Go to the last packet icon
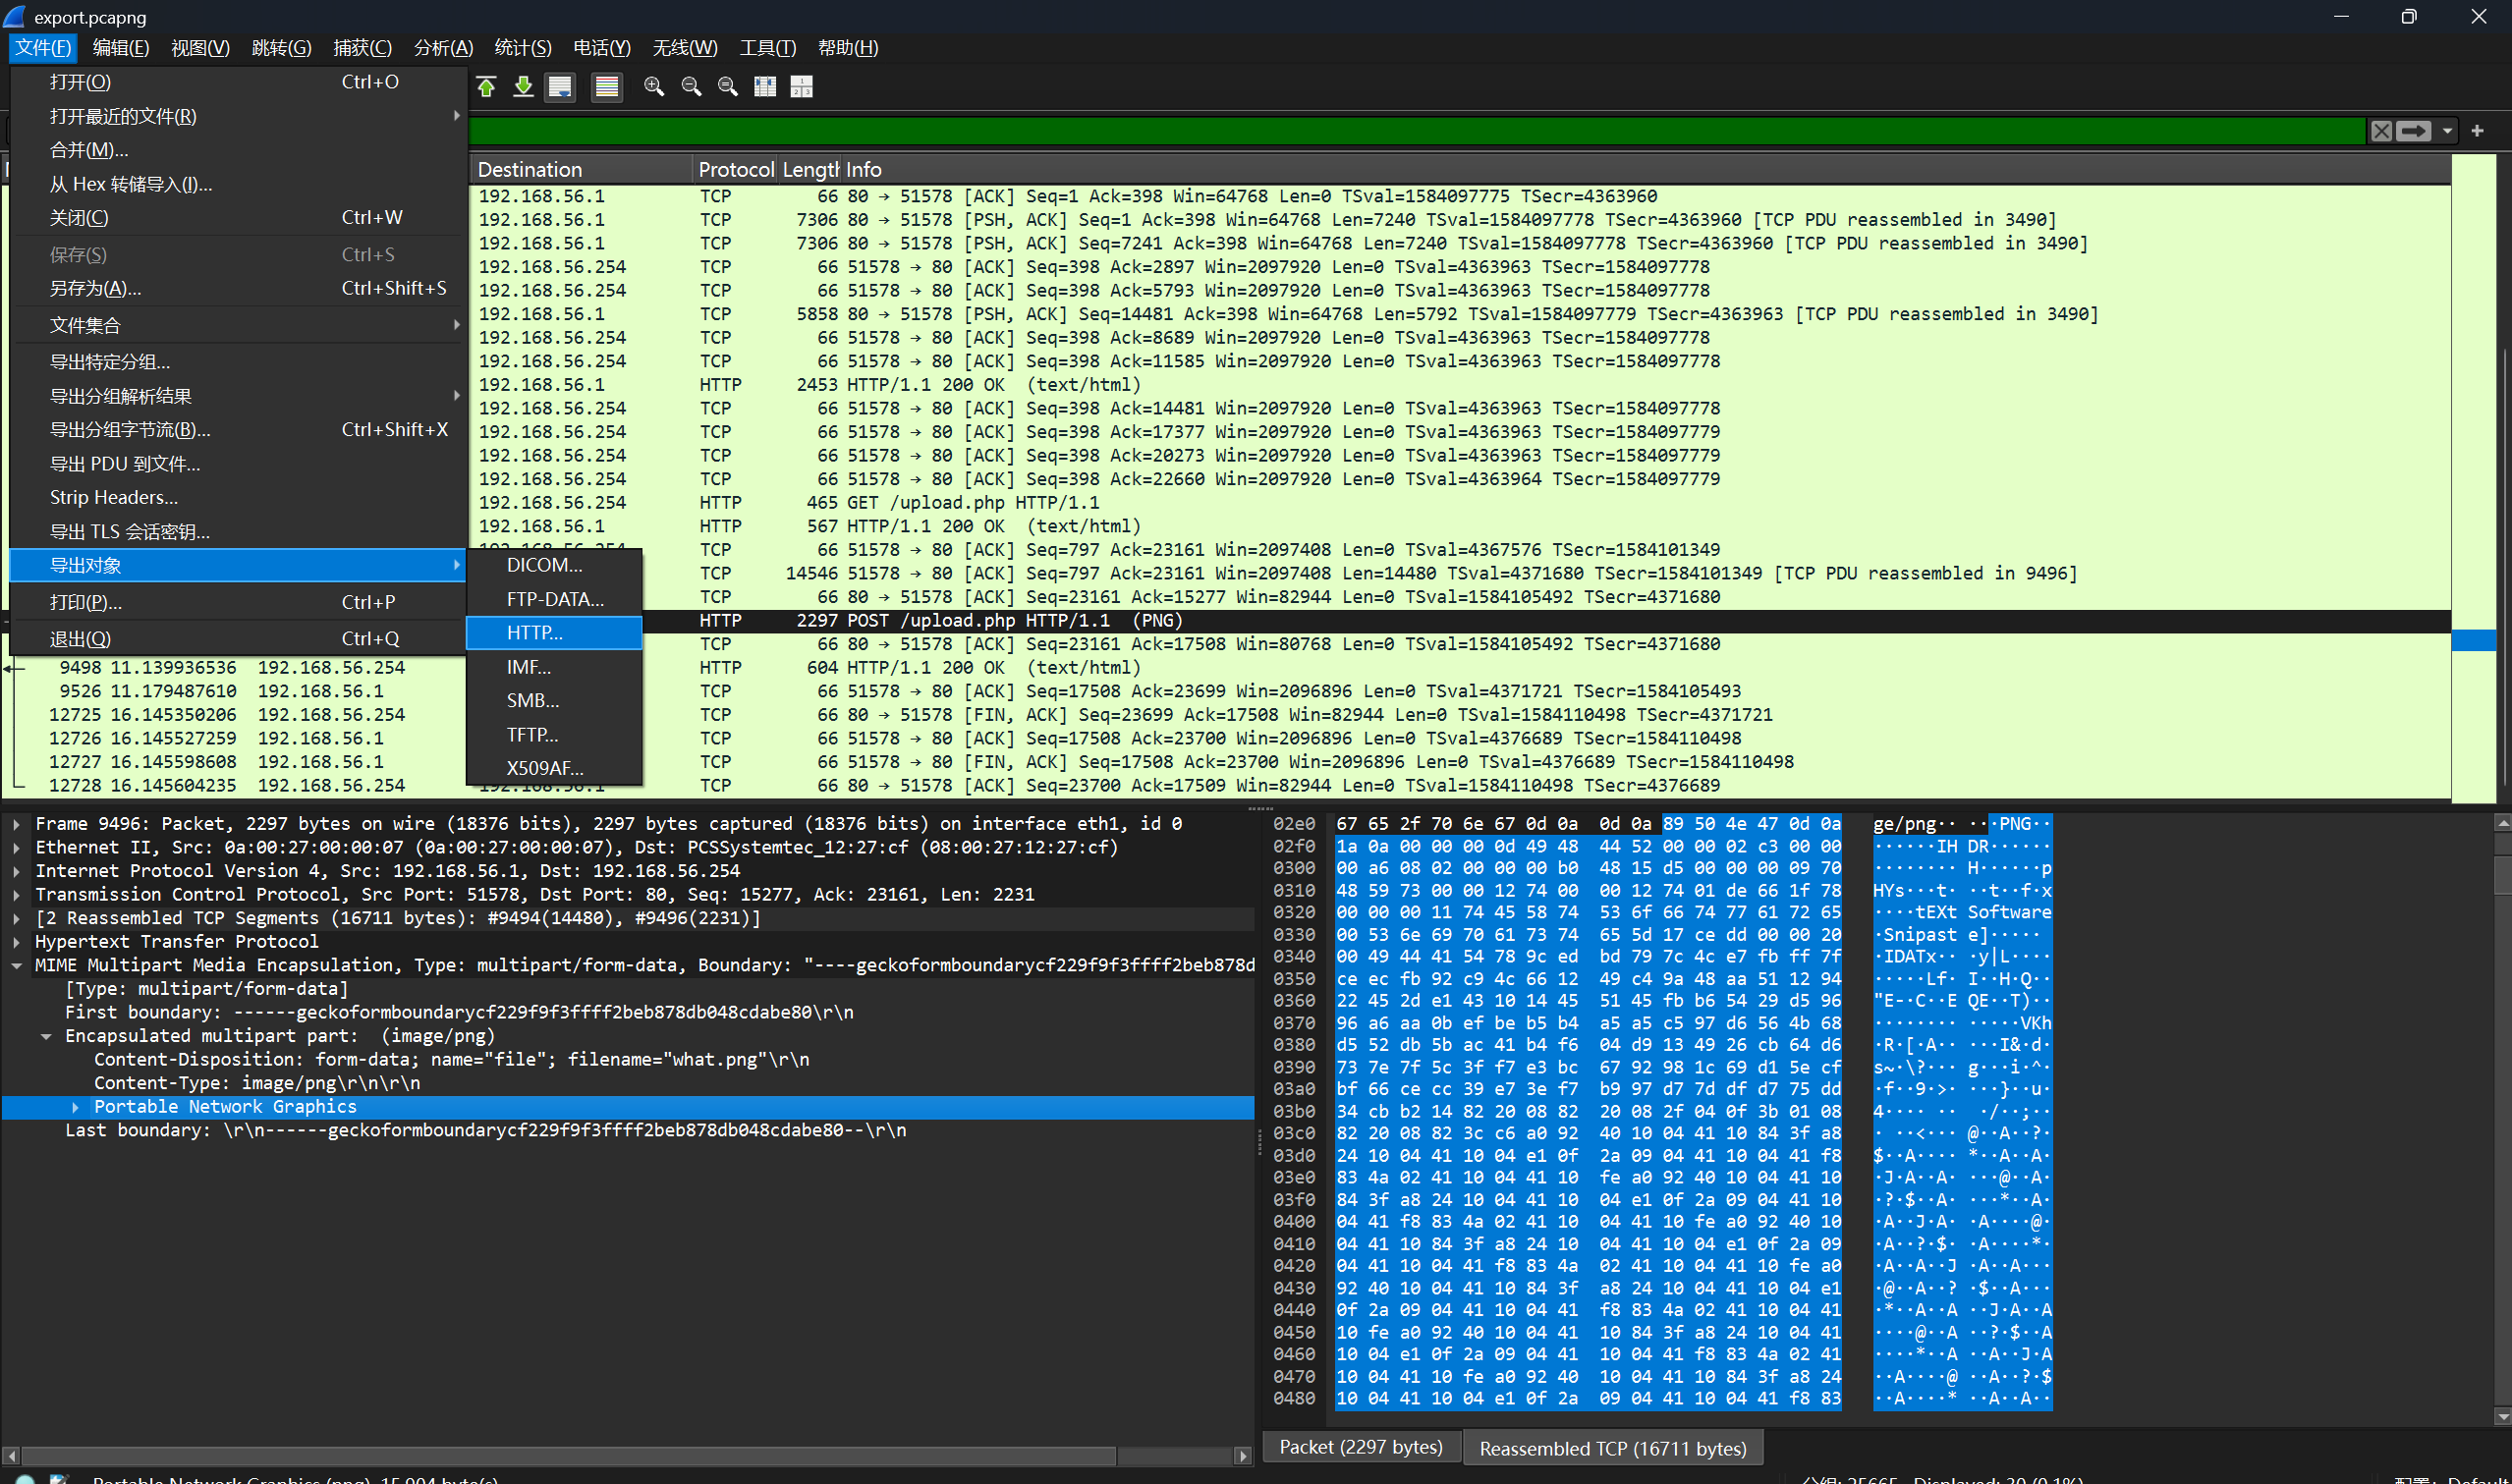Viewport: 2512px width, 1484px height. click(x=523, y=87)
